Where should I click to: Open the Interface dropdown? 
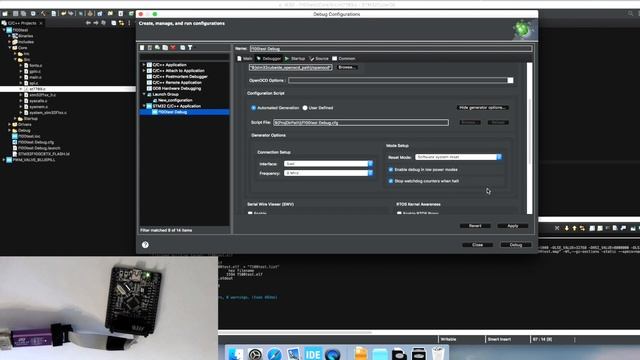tap(328, 164)
